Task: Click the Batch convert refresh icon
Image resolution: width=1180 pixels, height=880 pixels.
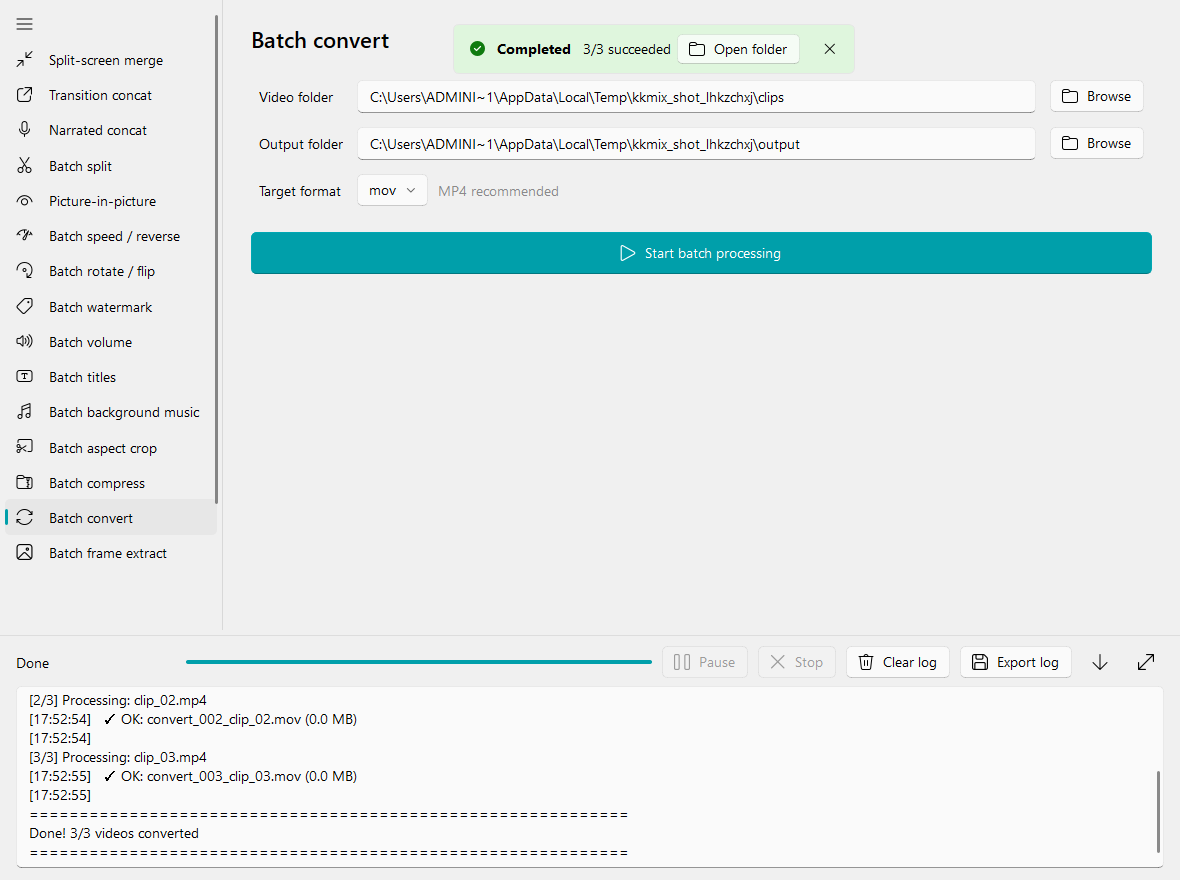Action: 25,517
